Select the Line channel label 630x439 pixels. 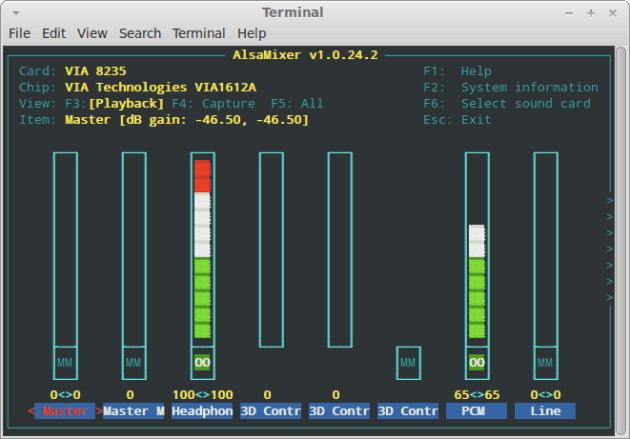(x=545, y=411)
